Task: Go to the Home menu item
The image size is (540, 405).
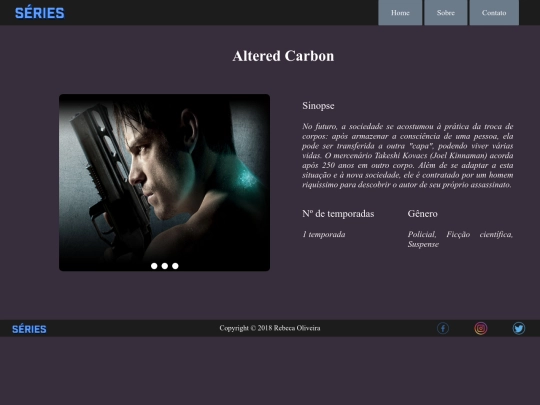Action: (x=400, y=13)
